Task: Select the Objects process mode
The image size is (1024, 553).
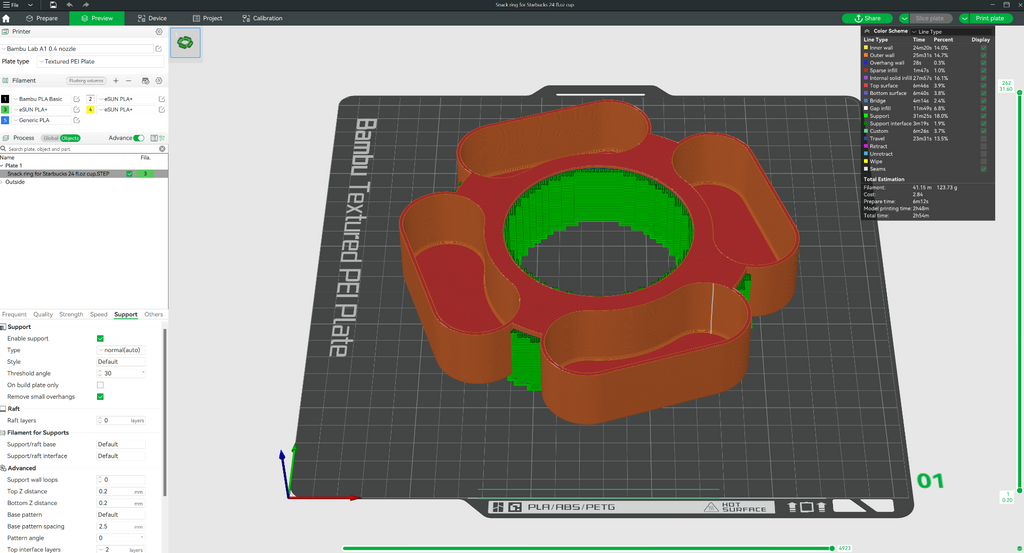Action: (70, 138)
